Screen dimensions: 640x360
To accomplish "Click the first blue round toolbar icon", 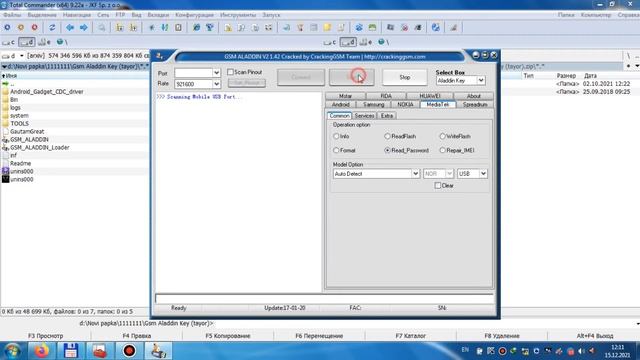I will (7, 27).
